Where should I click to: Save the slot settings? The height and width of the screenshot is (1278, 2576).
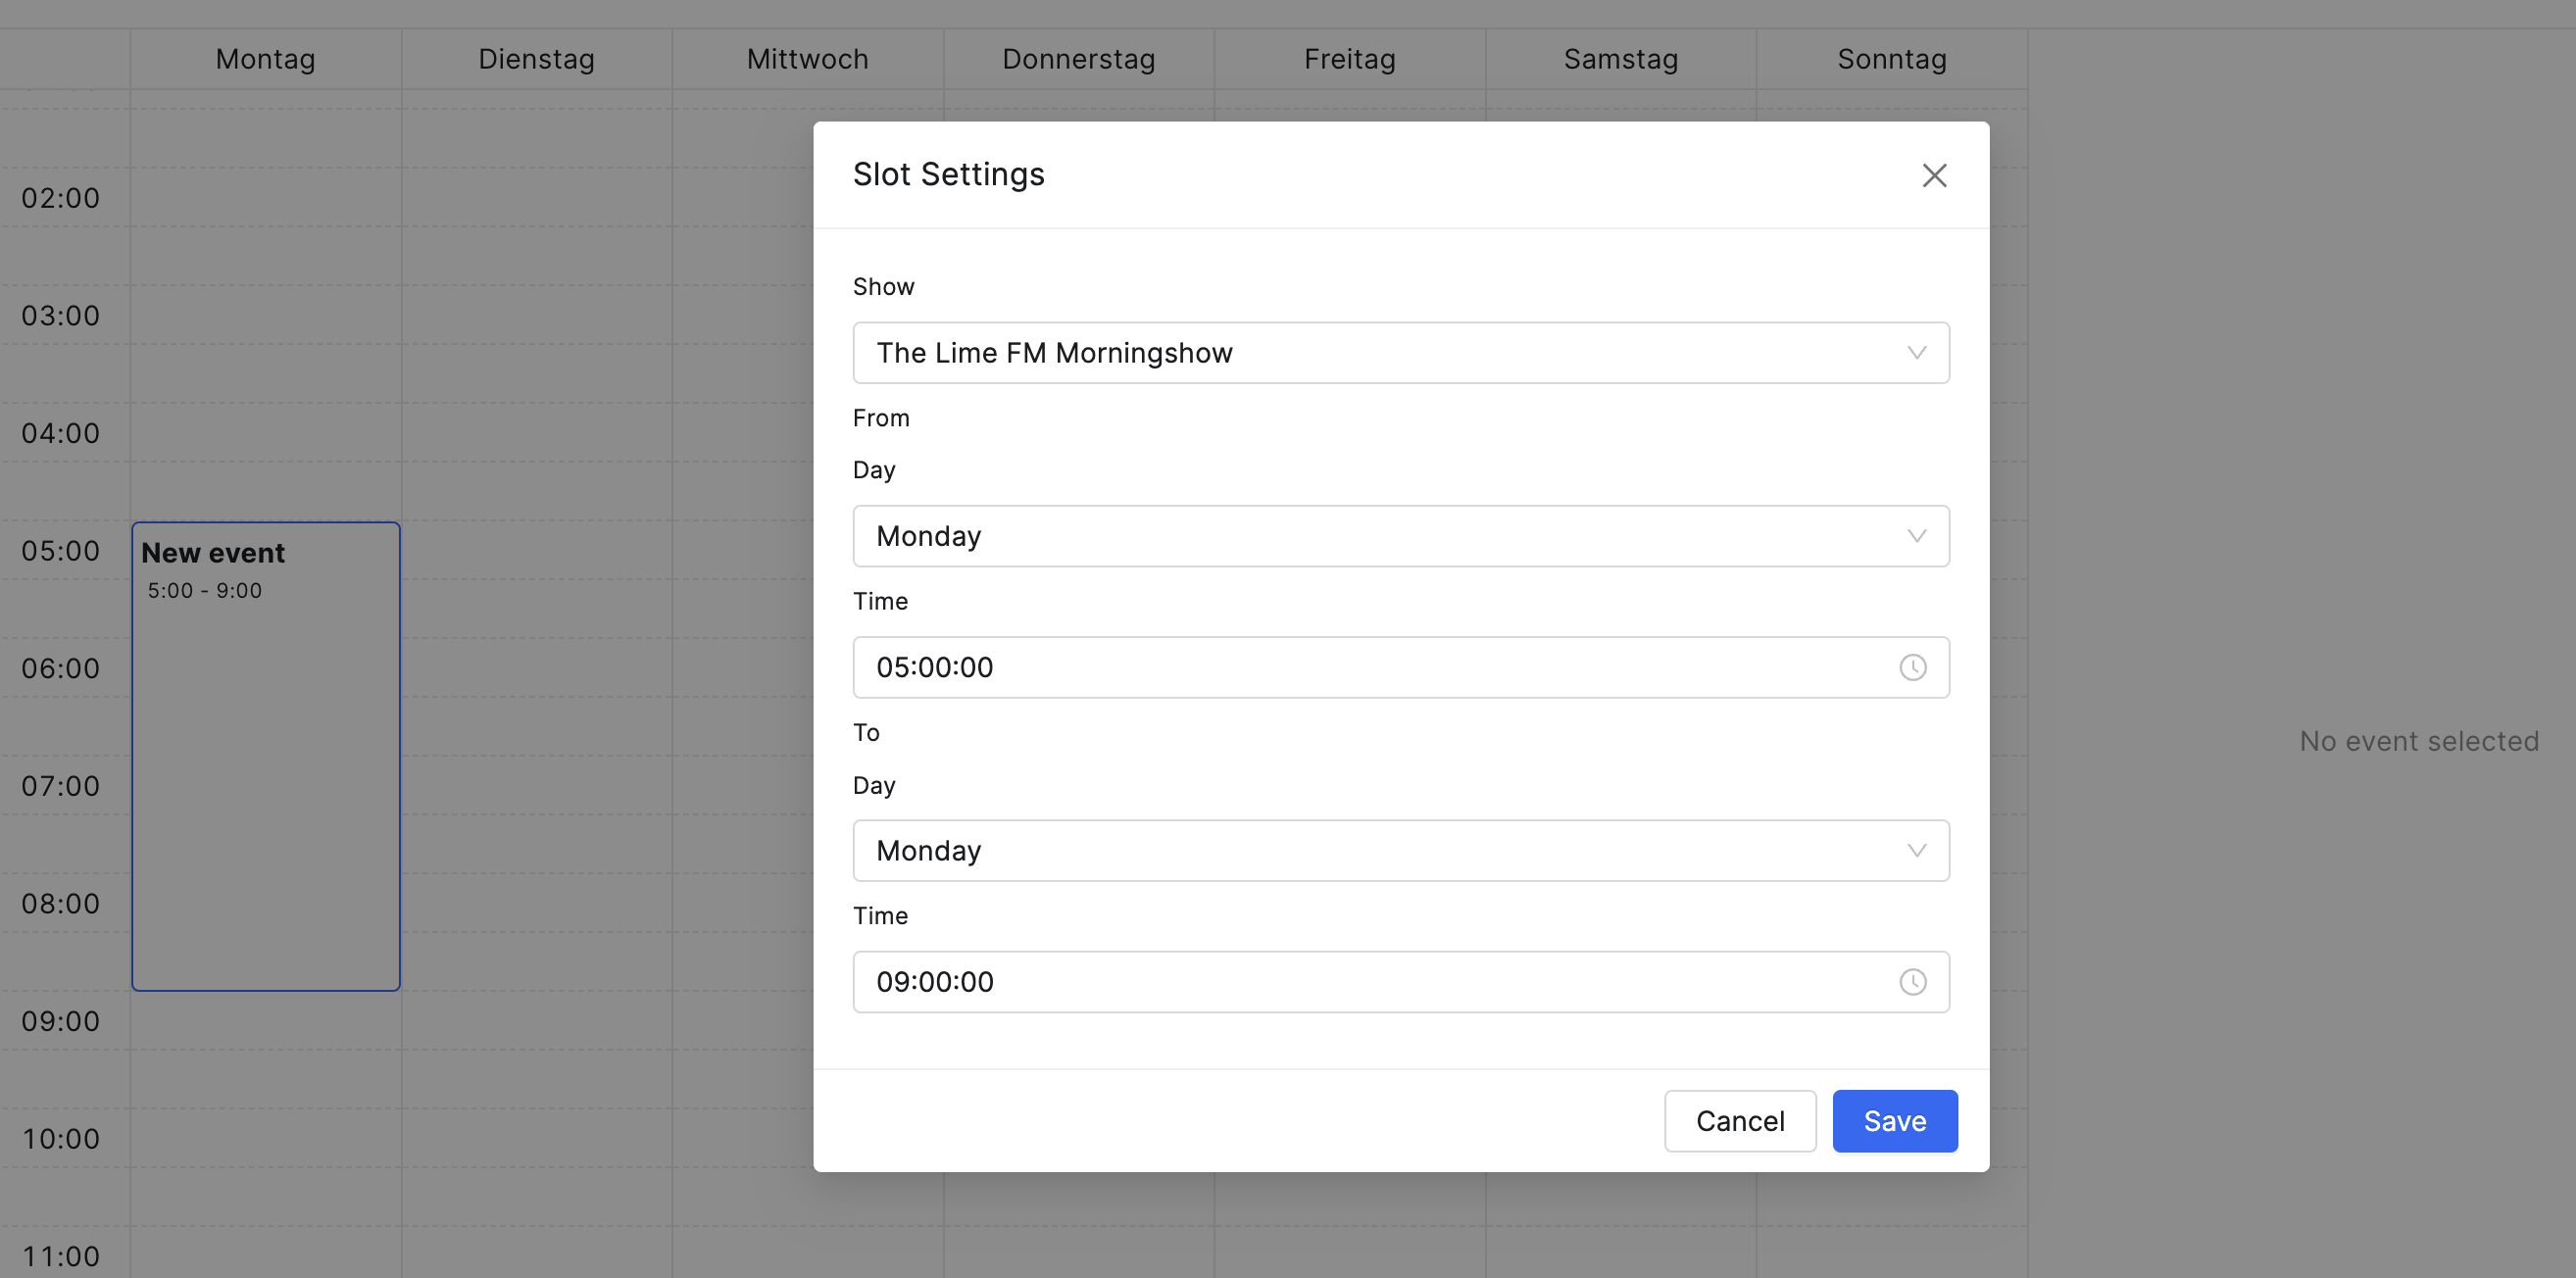click(x=1894, y=1120)
